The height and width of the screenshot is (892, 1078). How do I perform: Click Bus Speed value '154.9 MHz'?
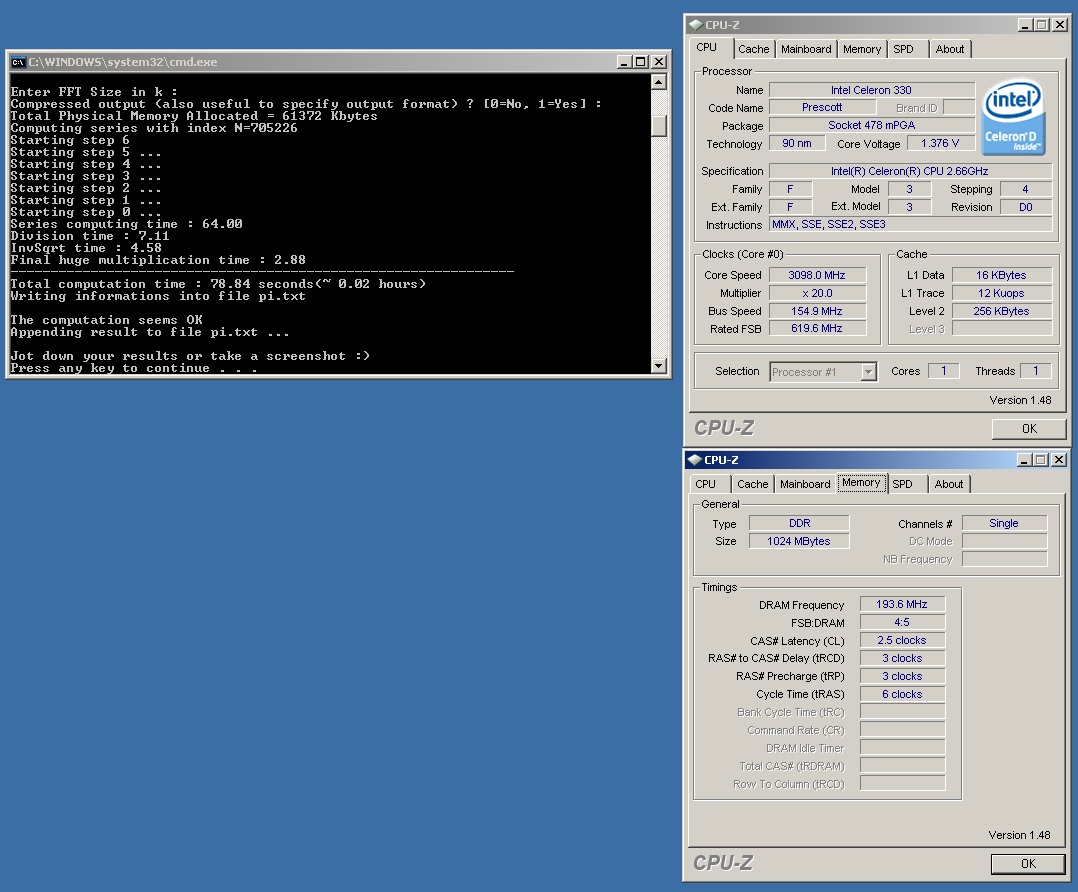pos(817,311)
